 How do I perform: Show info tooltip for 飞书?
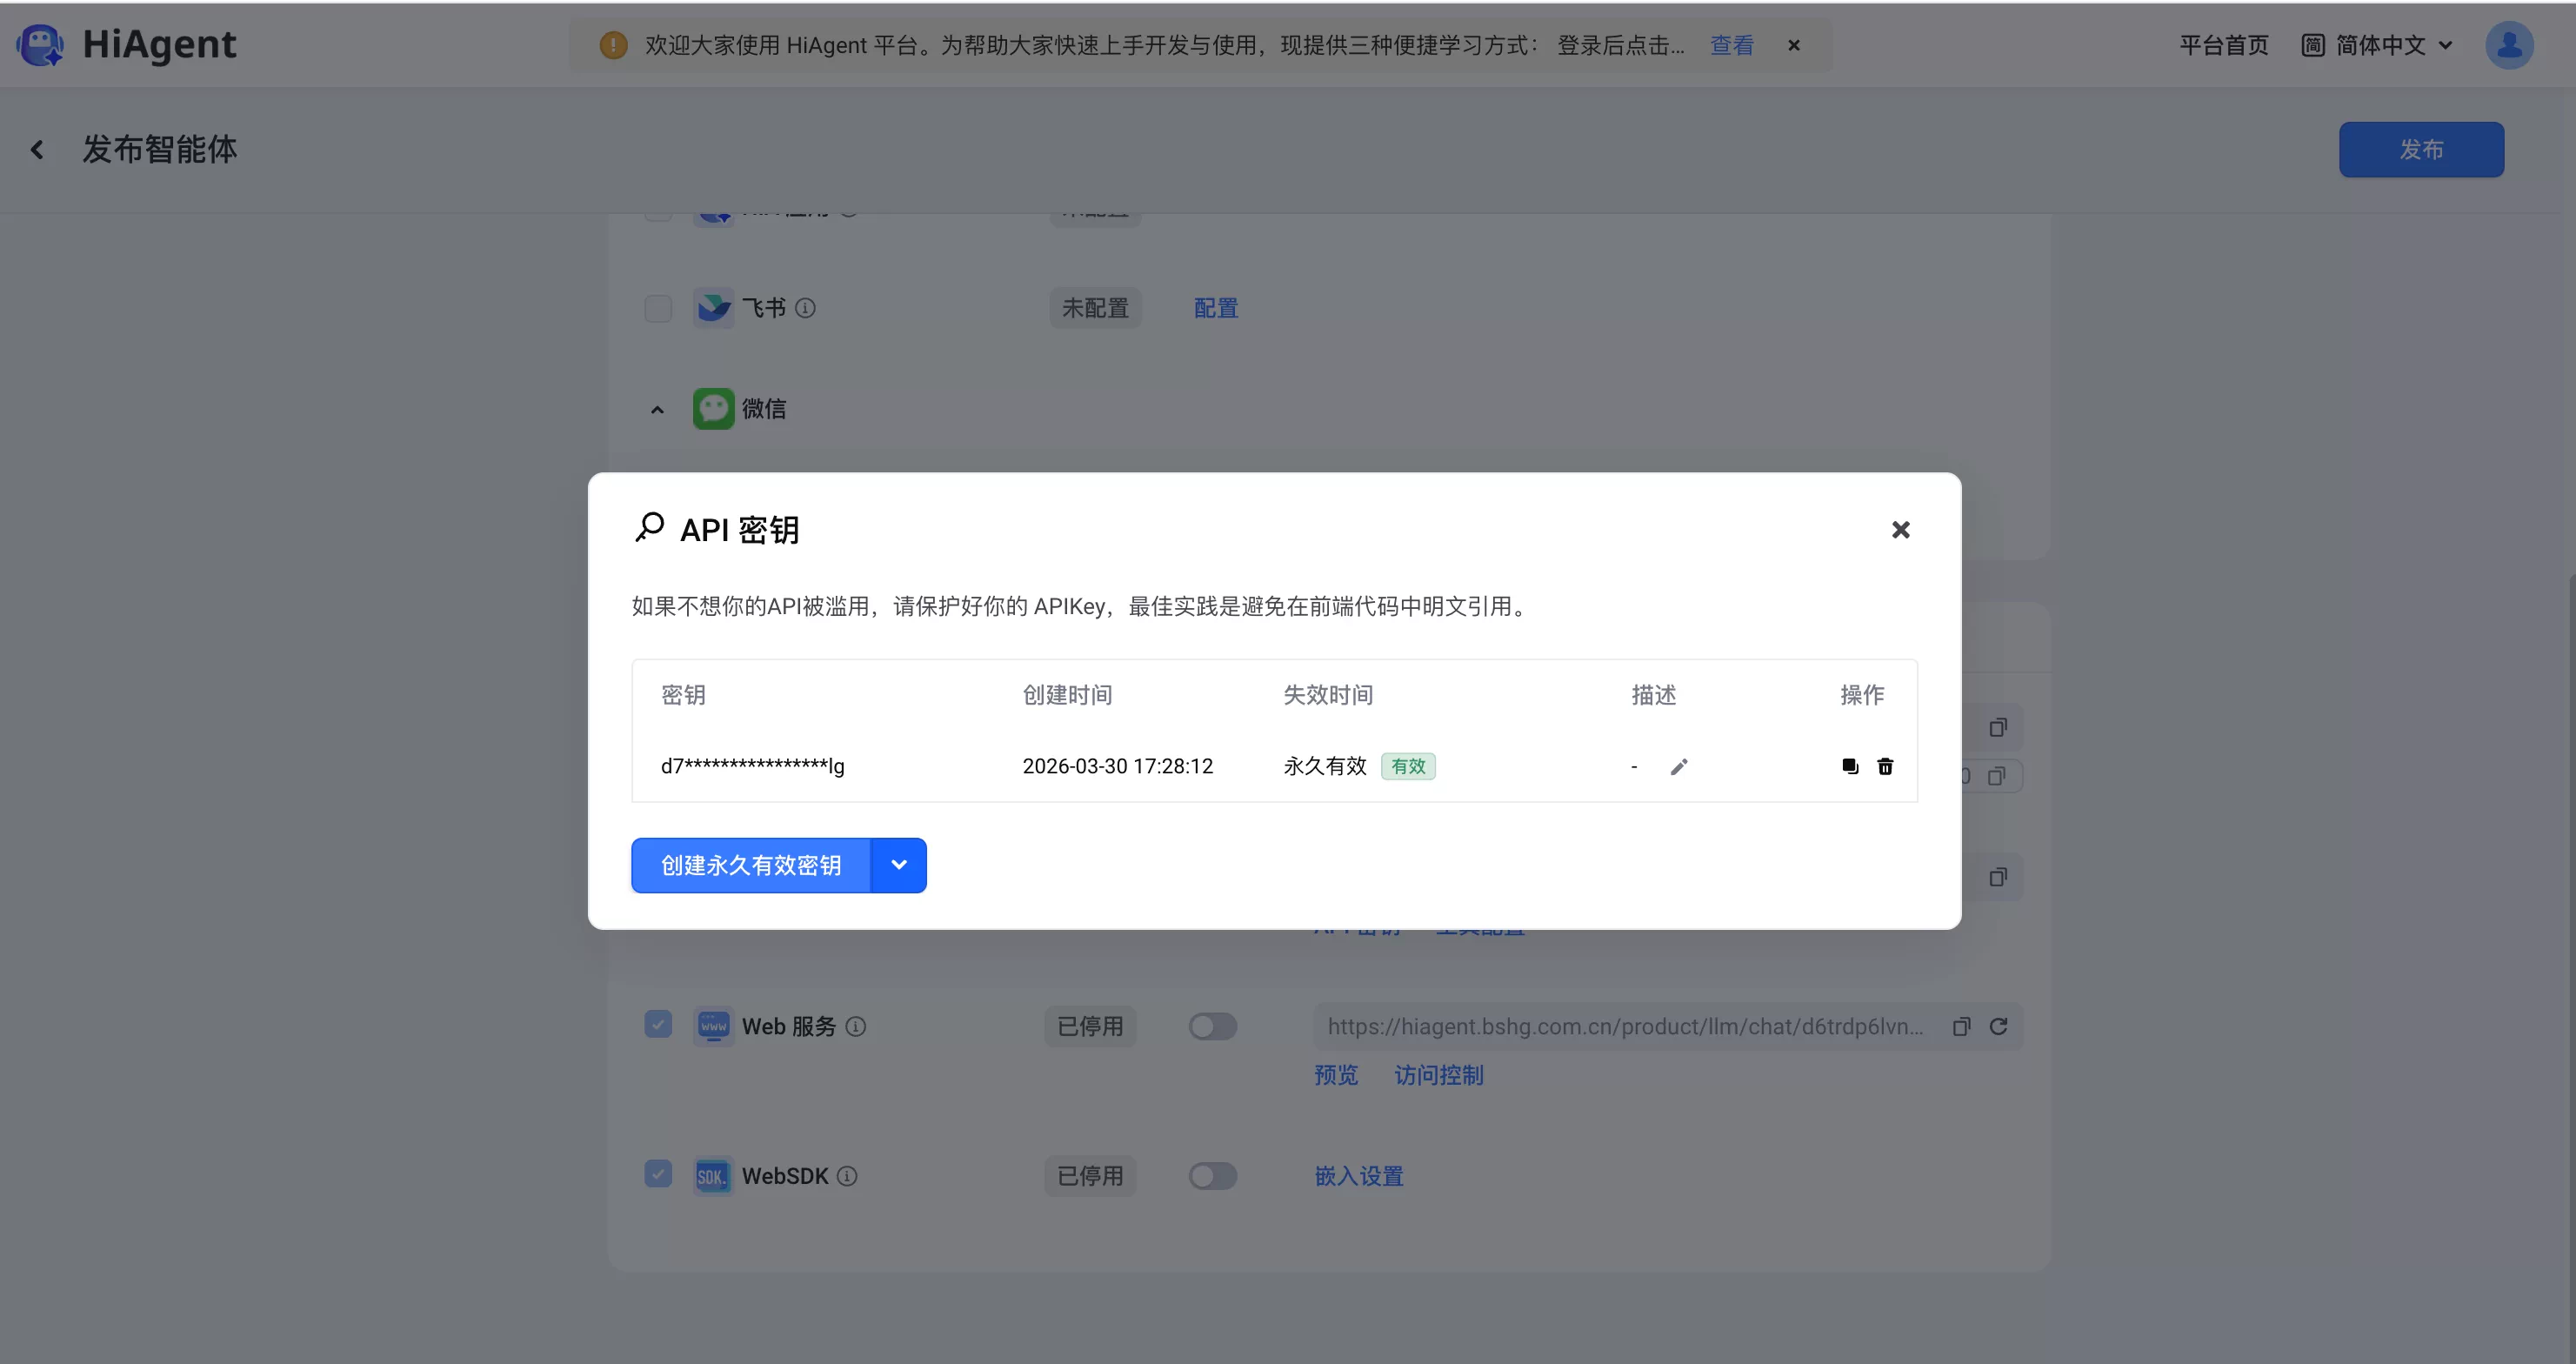tap(805, 308)
